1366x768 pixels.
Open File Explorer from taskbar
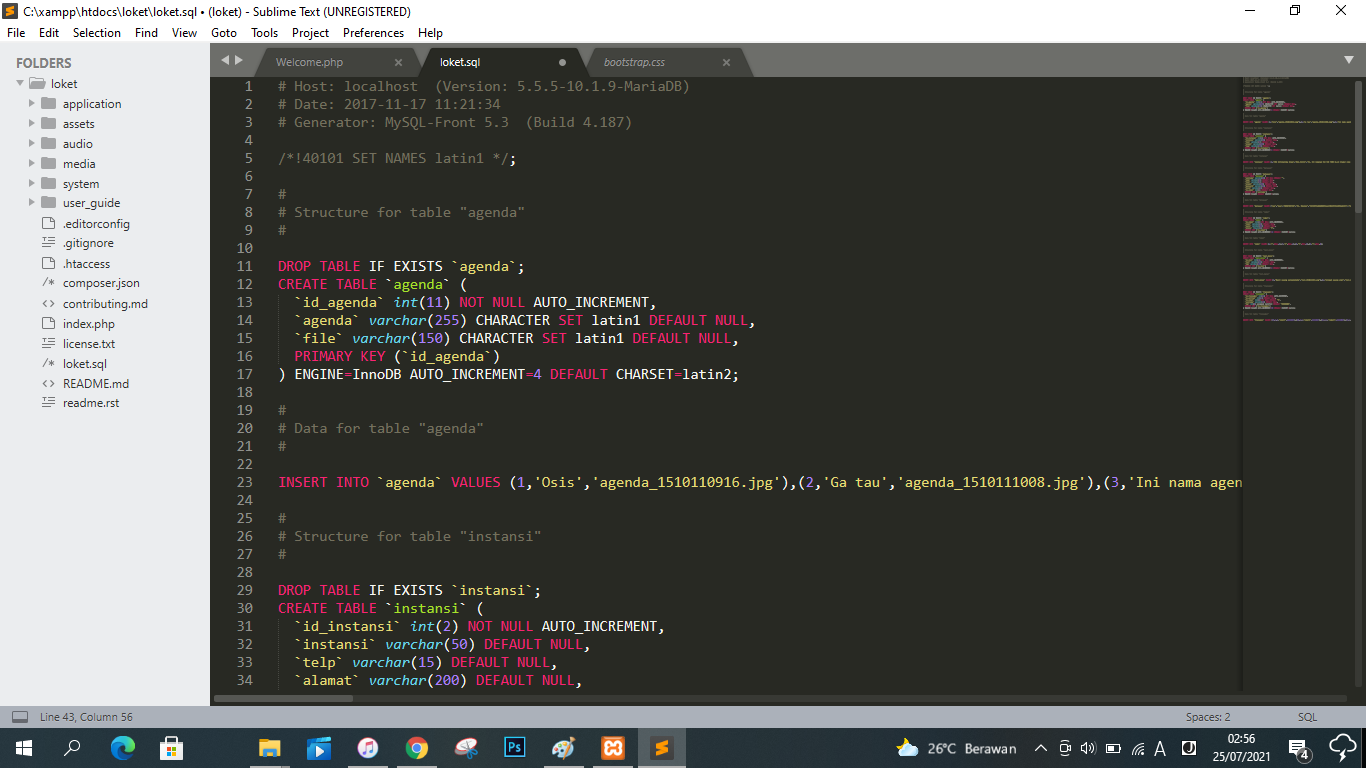coord(269,748)
